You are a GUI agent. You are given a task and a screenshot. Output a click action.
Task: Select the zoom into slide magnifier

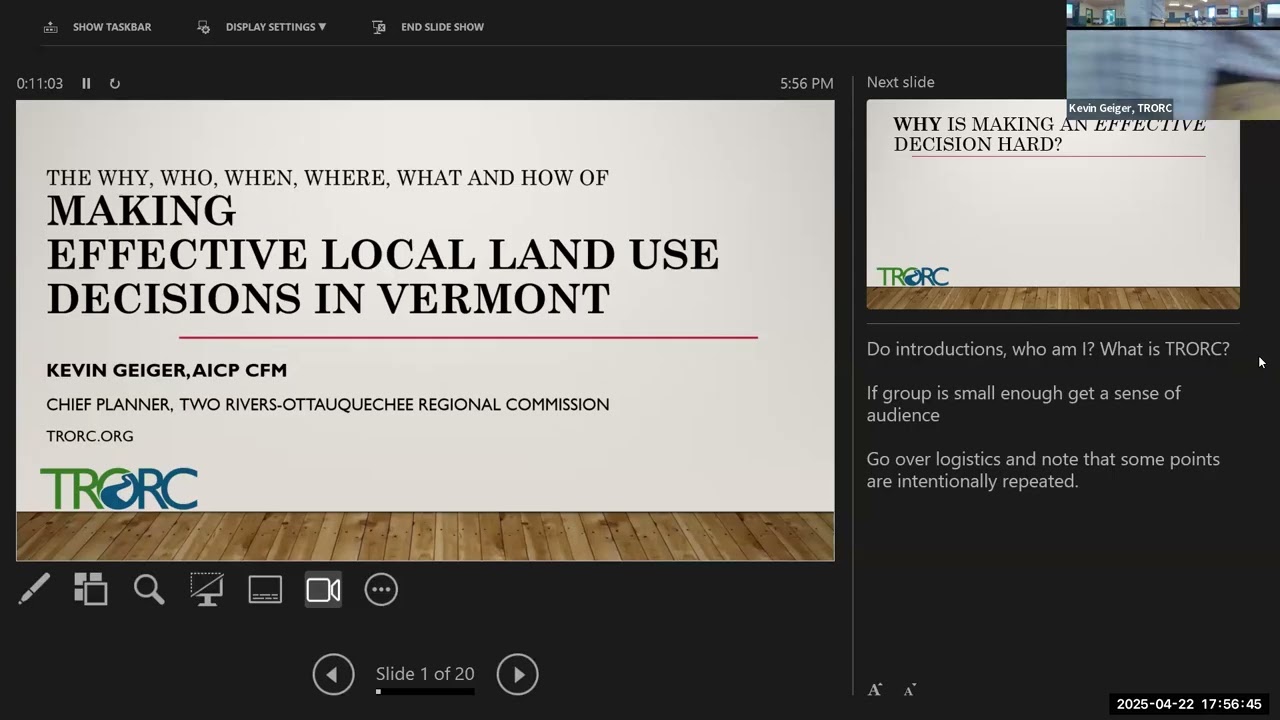click(x=149, y=590)
